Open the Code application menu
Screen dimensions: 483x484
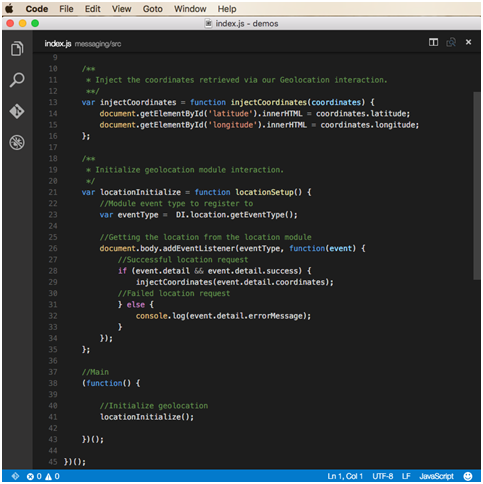pyautogui.click(x=37, y=9)
